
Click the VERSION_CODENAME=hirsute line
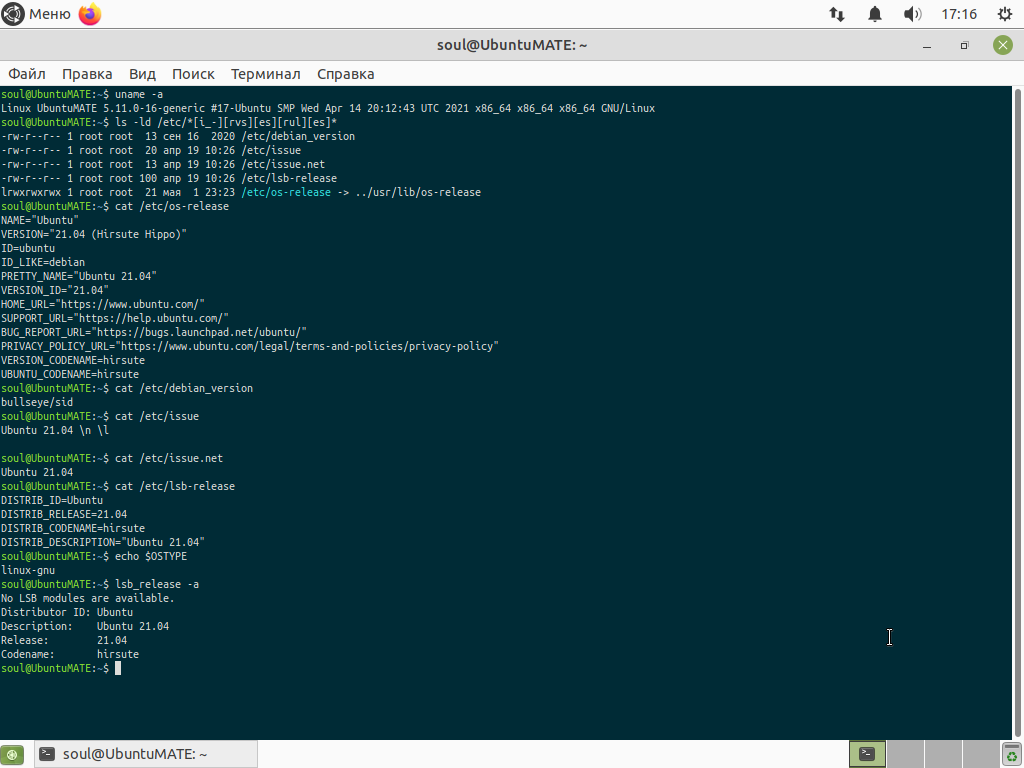pos(72,360)
